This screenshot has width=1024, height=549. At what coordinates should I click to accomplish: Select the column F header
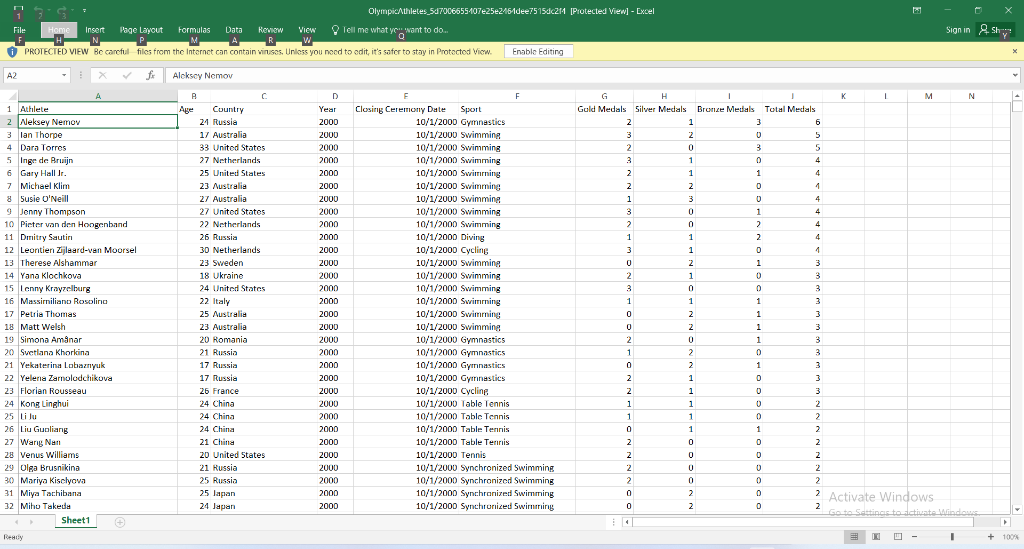pos(517,96)
